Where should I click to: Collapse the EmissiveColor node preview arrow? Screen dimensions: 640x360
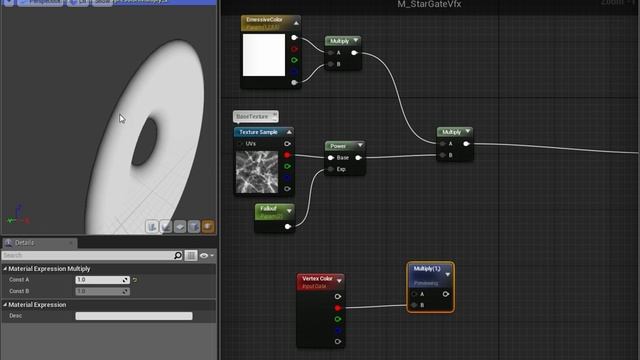click(296, 23)
